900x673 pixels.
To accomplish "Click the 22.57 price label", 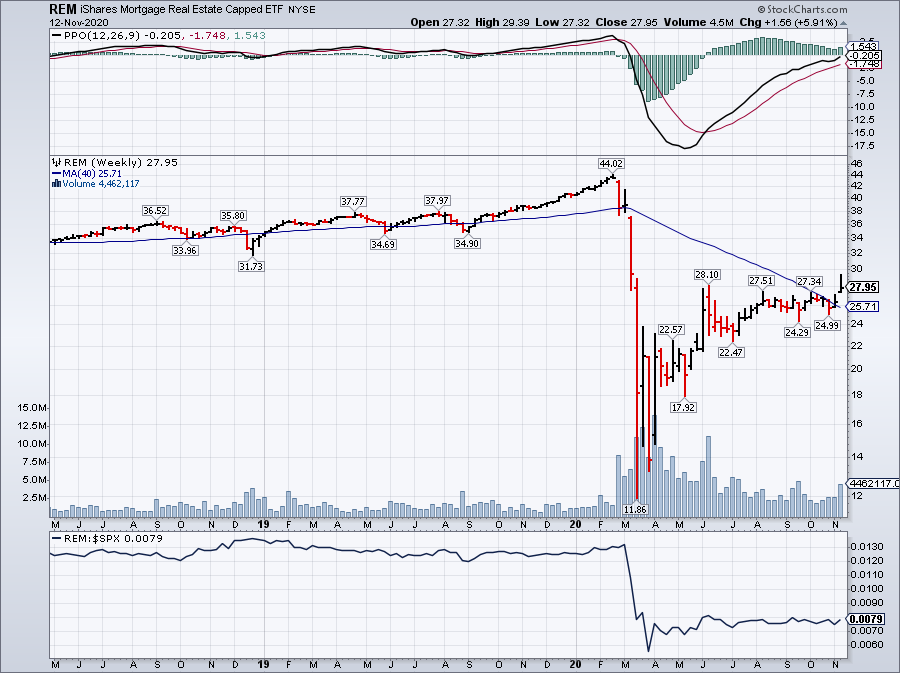I will tap(671, 329).
